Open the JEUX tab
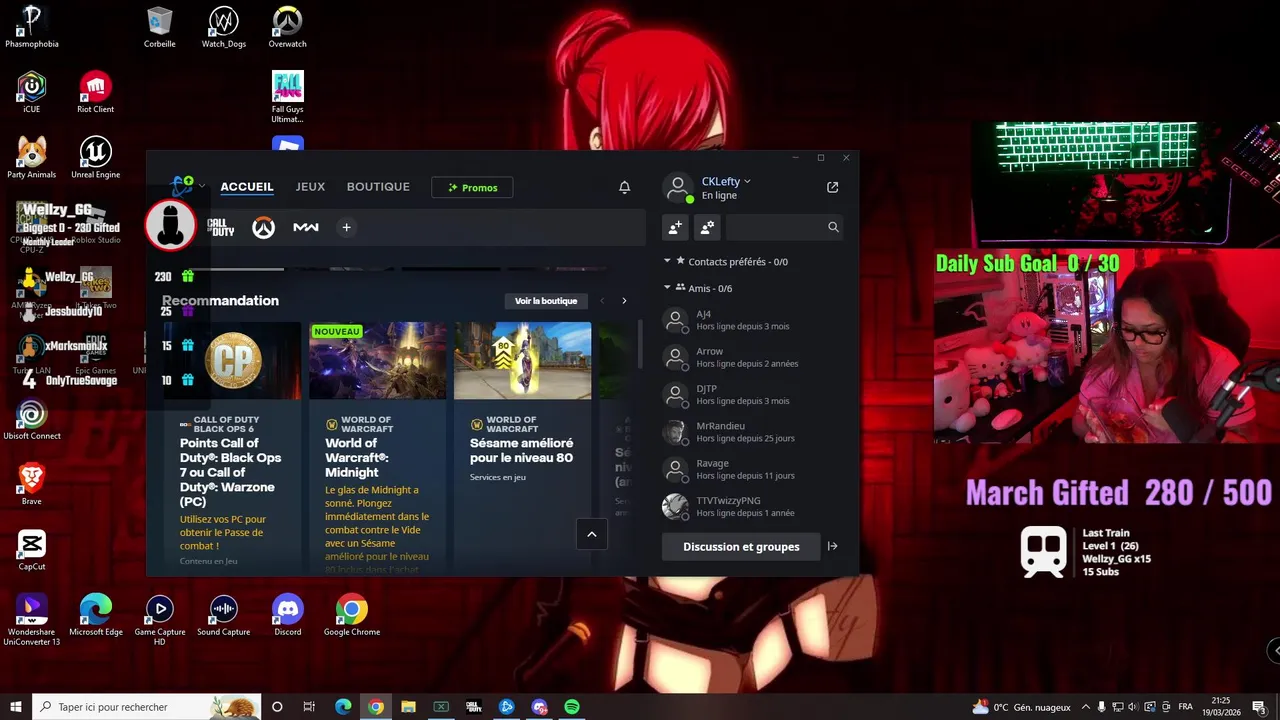1280x720 pixels. [310, 187]
